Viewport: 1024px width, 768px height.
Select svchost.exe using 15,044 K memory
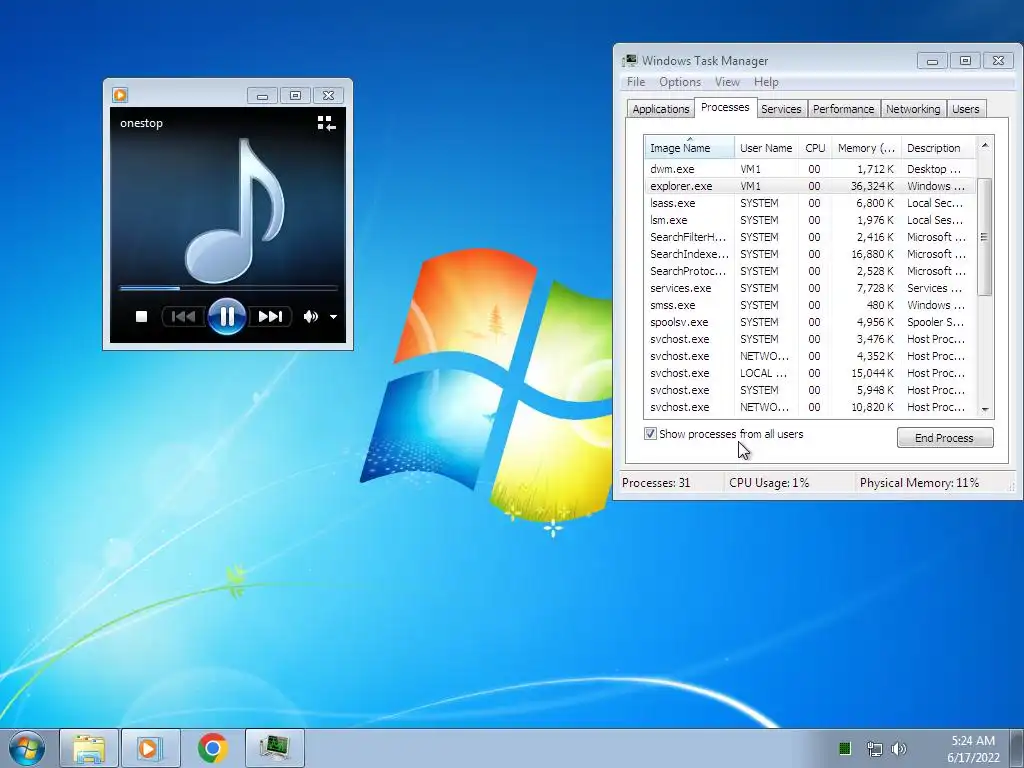[x=810, y=372]
